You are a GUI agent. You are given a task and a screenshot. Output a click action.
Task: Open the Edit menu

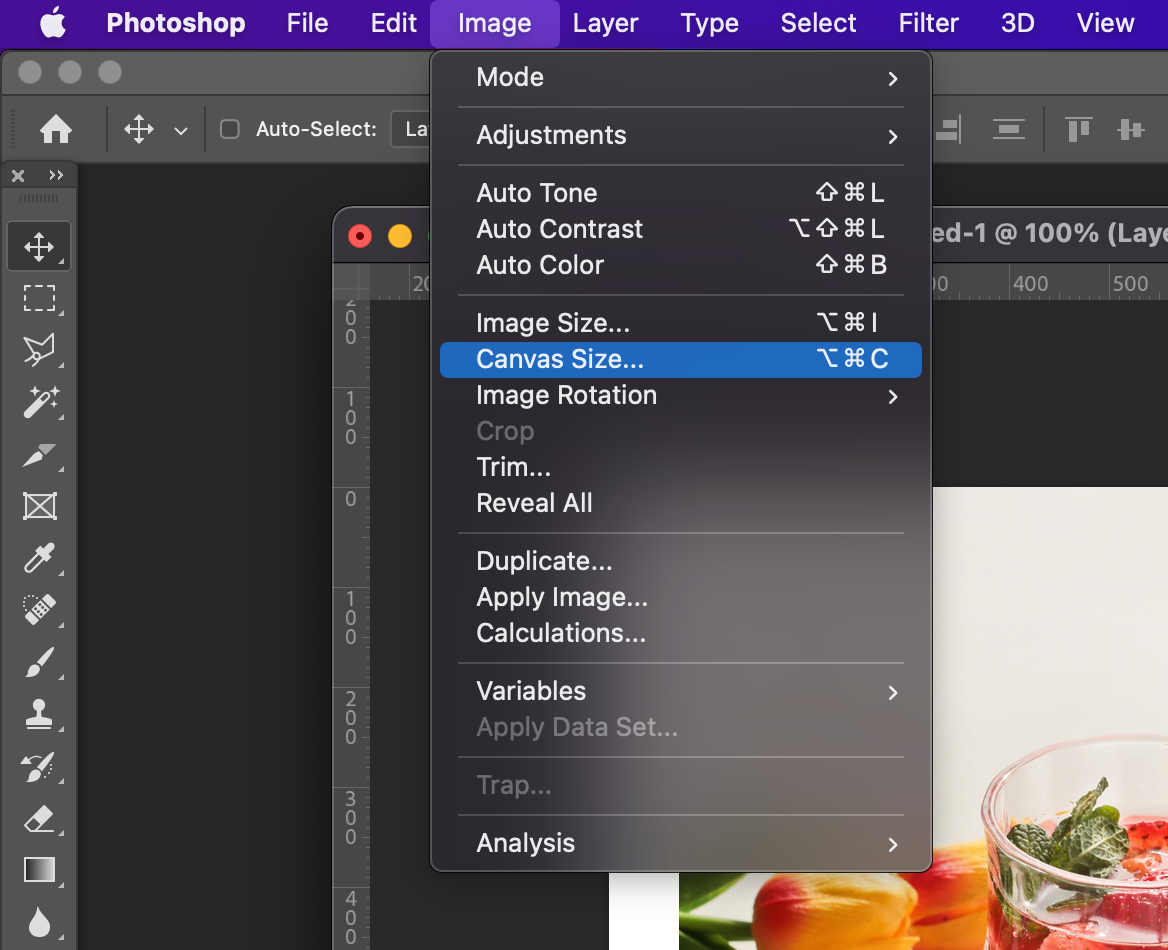[x=393, y=23]
